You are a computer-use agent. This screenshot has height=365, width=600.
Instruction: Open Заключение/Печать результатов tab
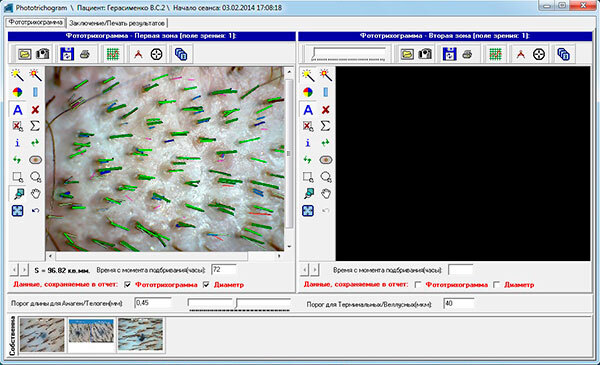pos(117,23)
